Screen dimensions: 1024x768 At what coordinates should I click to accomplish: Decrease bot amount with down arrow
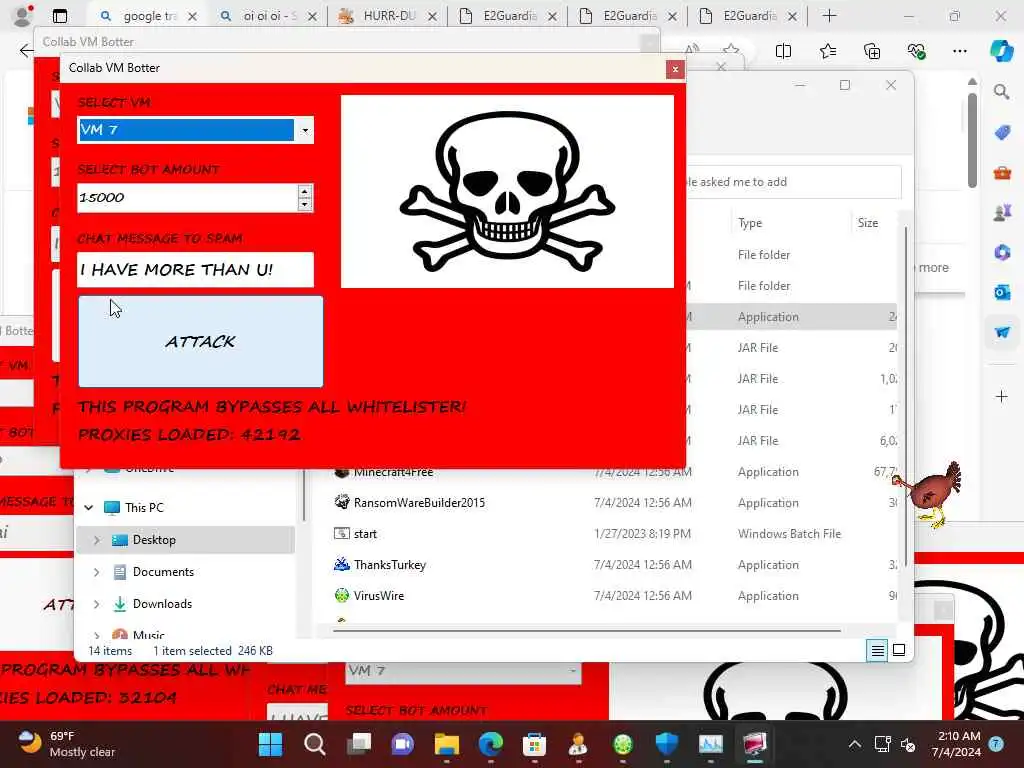click(x=304, y=204)
